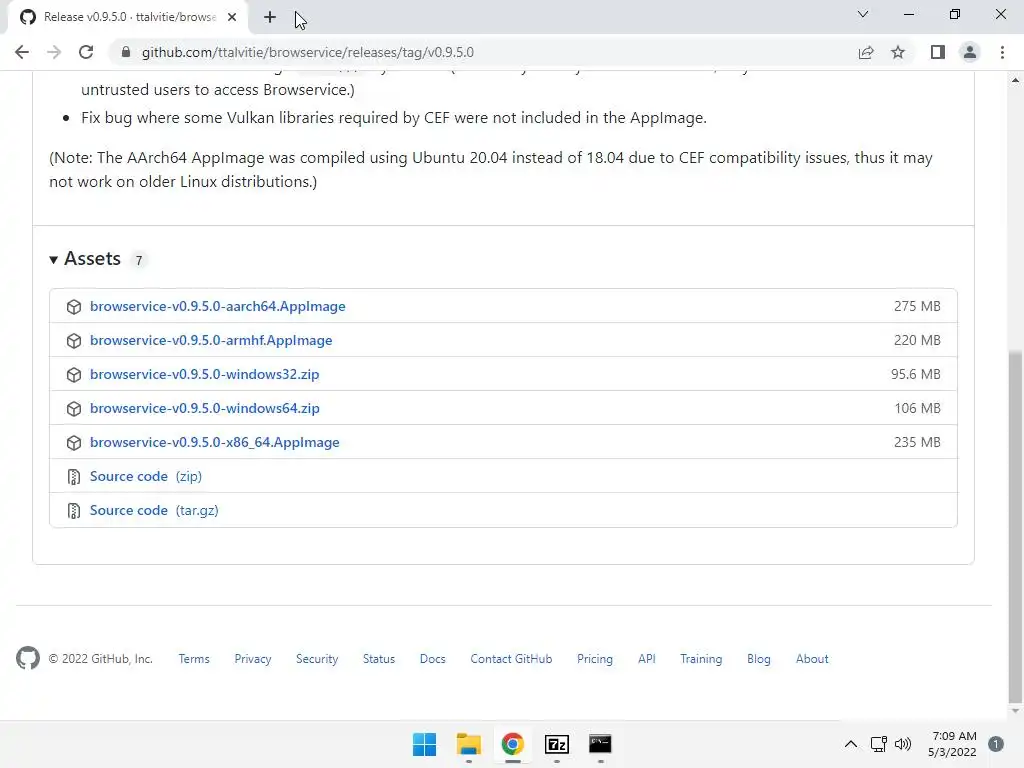Open the tab search dropdown arrow
Screen dimensions: 1024x768
coord(863,14)
